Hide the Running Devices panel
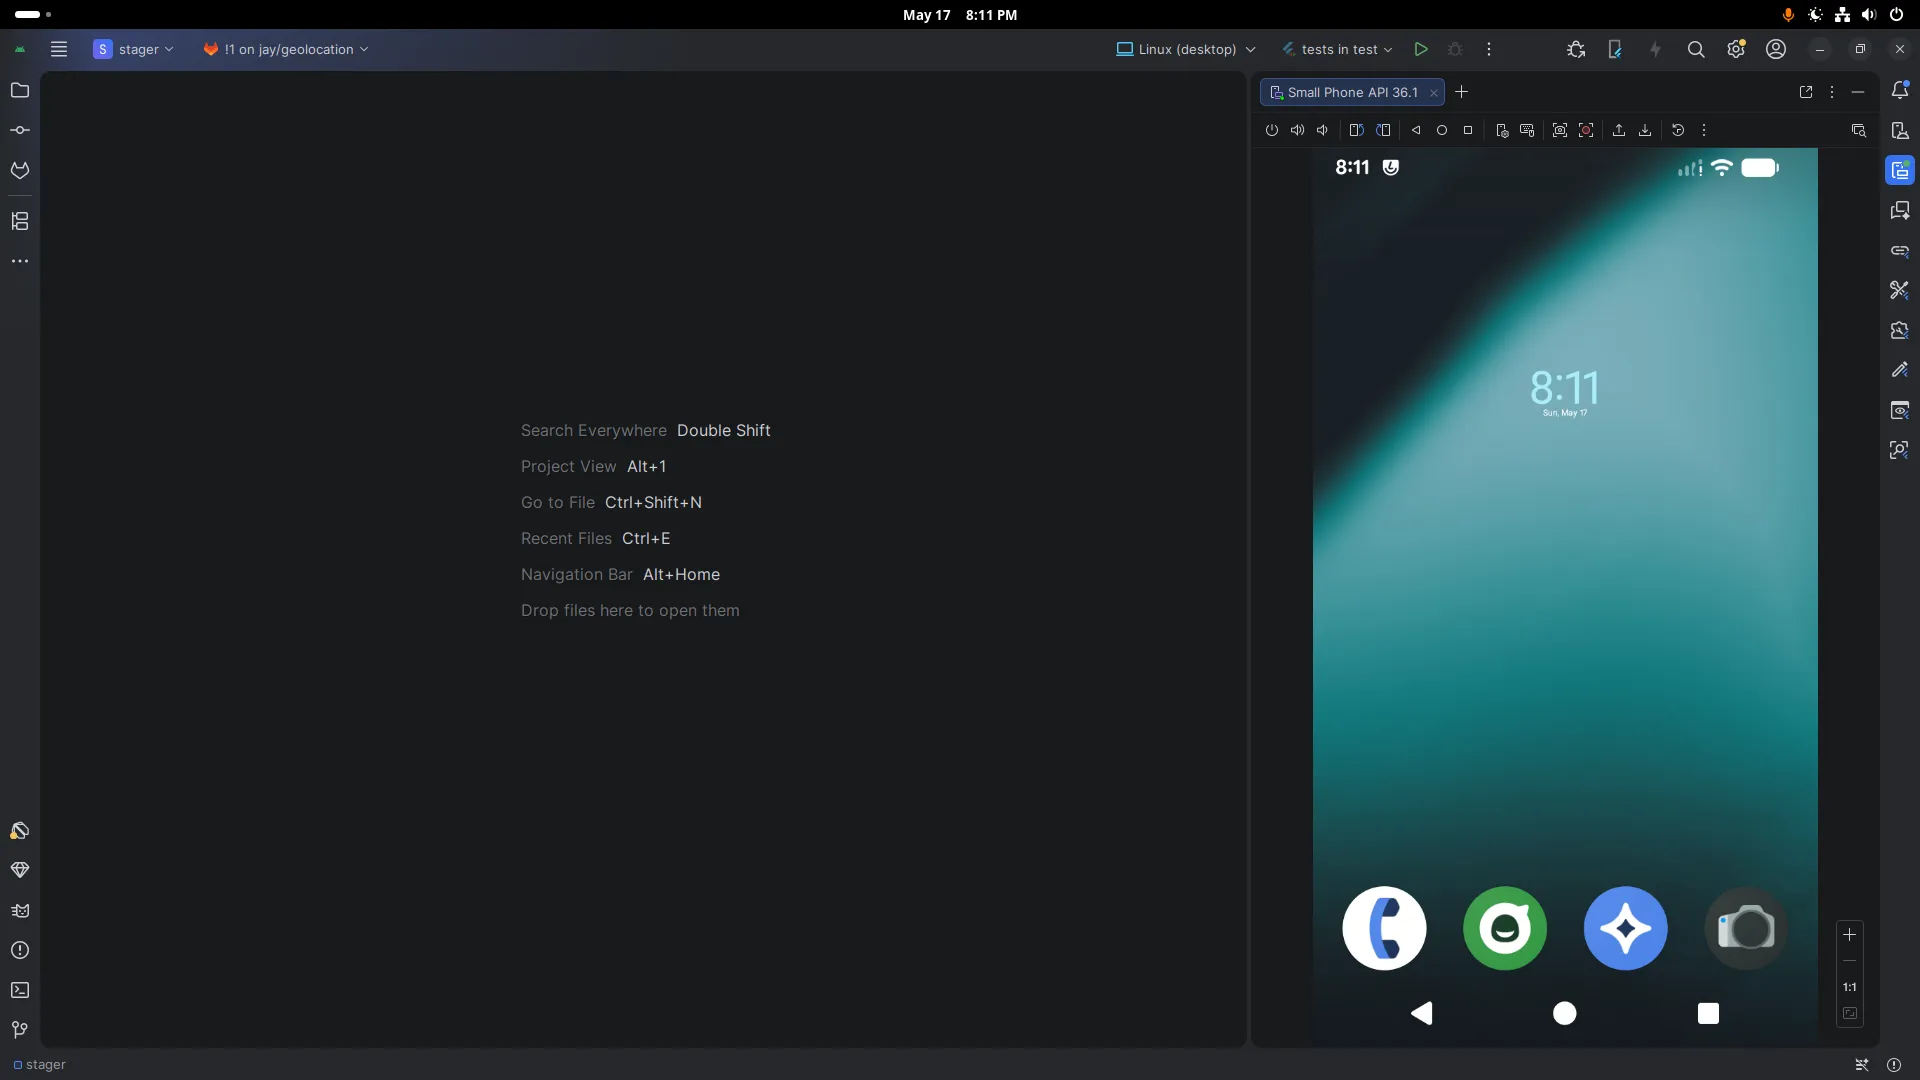This screenshot has width=1920, height=1080. point(1858,92)
